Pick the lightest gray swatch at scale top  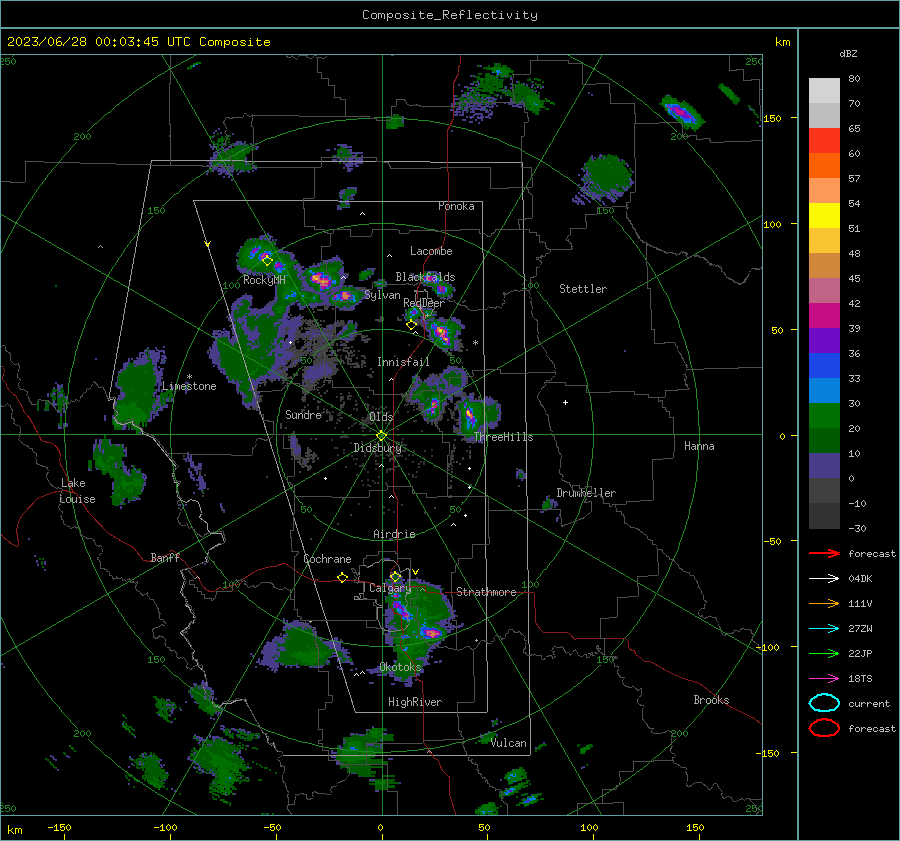tap(824, 91)
